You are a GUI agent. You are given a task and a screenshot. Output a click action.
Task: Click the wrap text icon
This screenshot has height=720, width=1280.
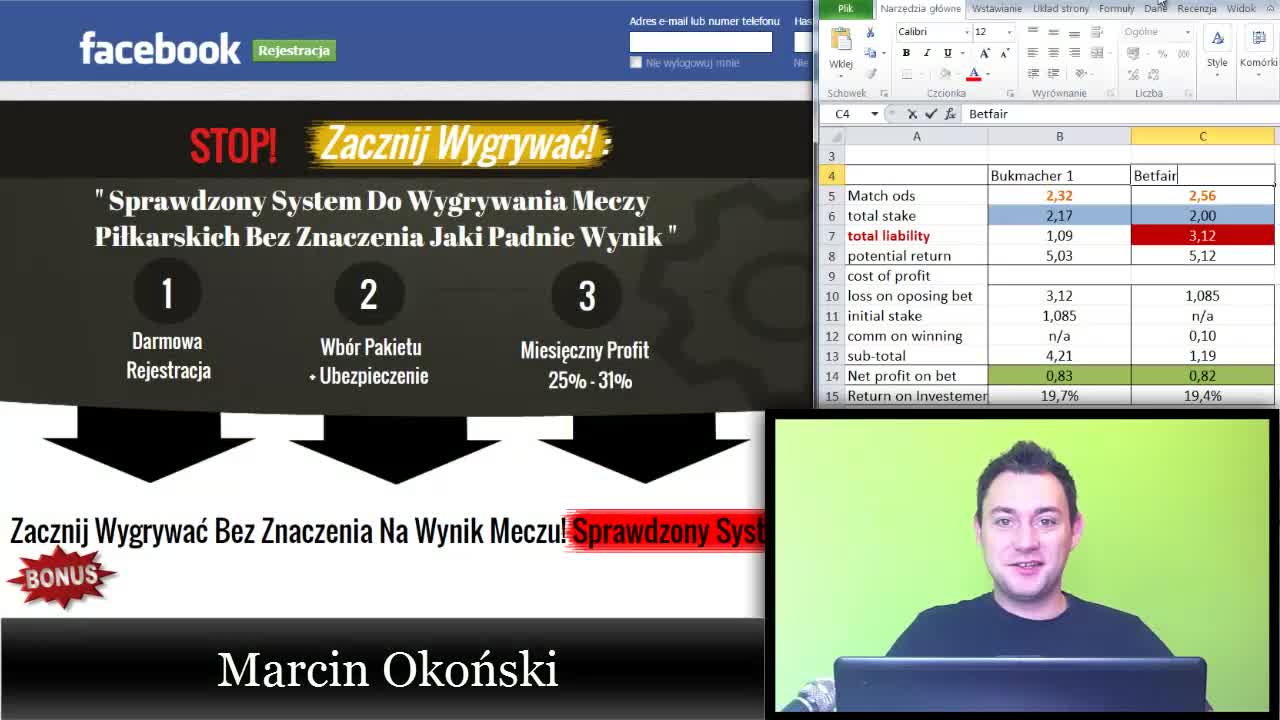(1097, 32)
